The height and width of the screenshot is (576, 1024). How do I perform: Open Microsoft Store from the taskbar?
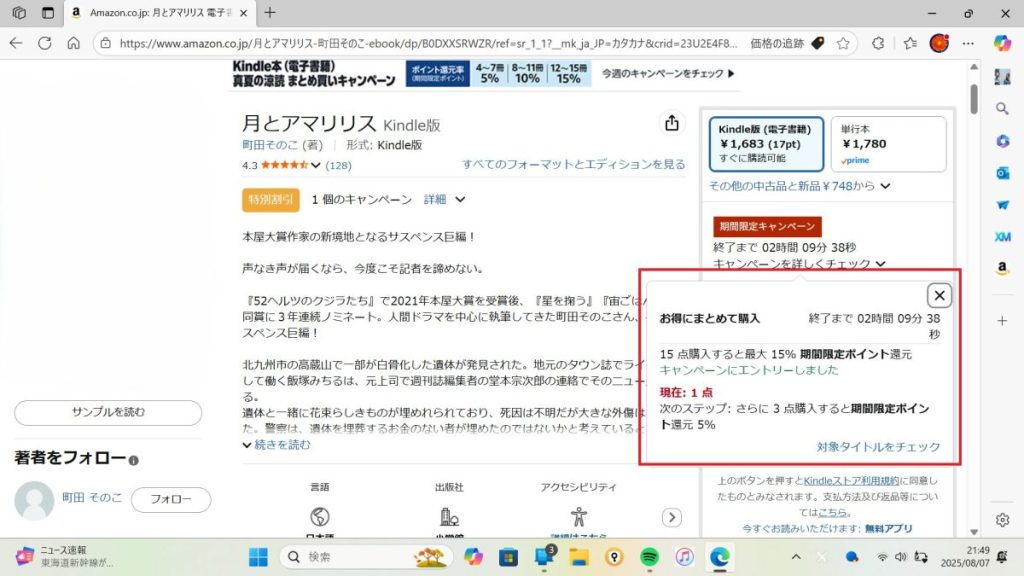coord(508,557)
